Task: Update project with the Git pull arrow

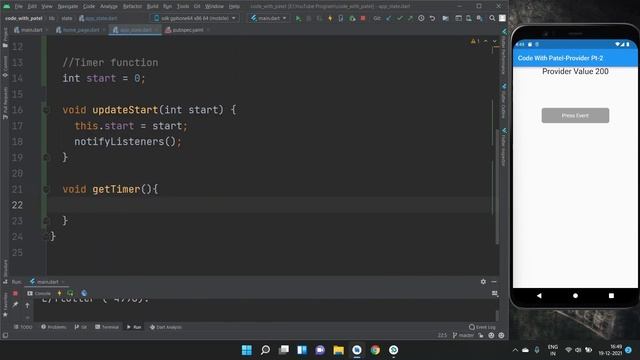Action: 389,18
